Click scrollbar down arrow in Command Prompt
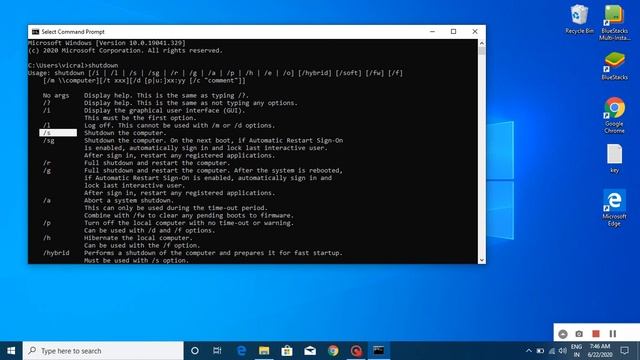This screenshot has width=640, height=360. [482, 260]
